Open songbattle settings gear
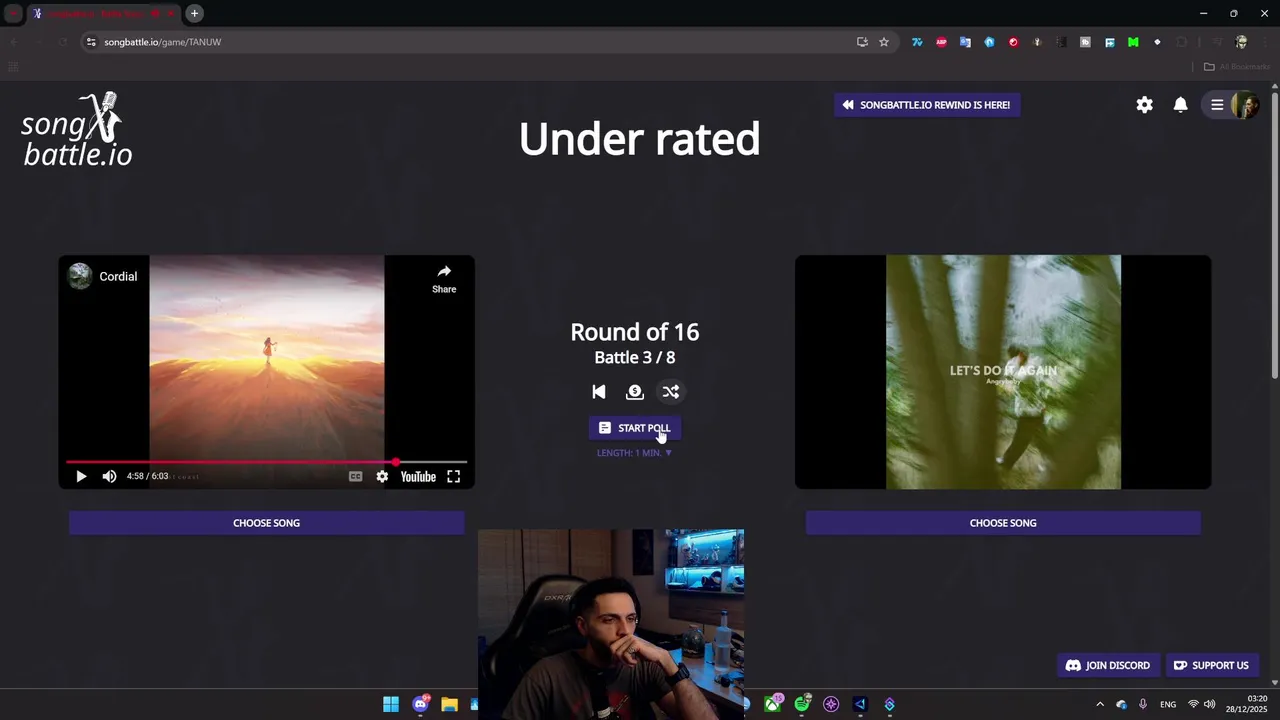 point(1145,105)
